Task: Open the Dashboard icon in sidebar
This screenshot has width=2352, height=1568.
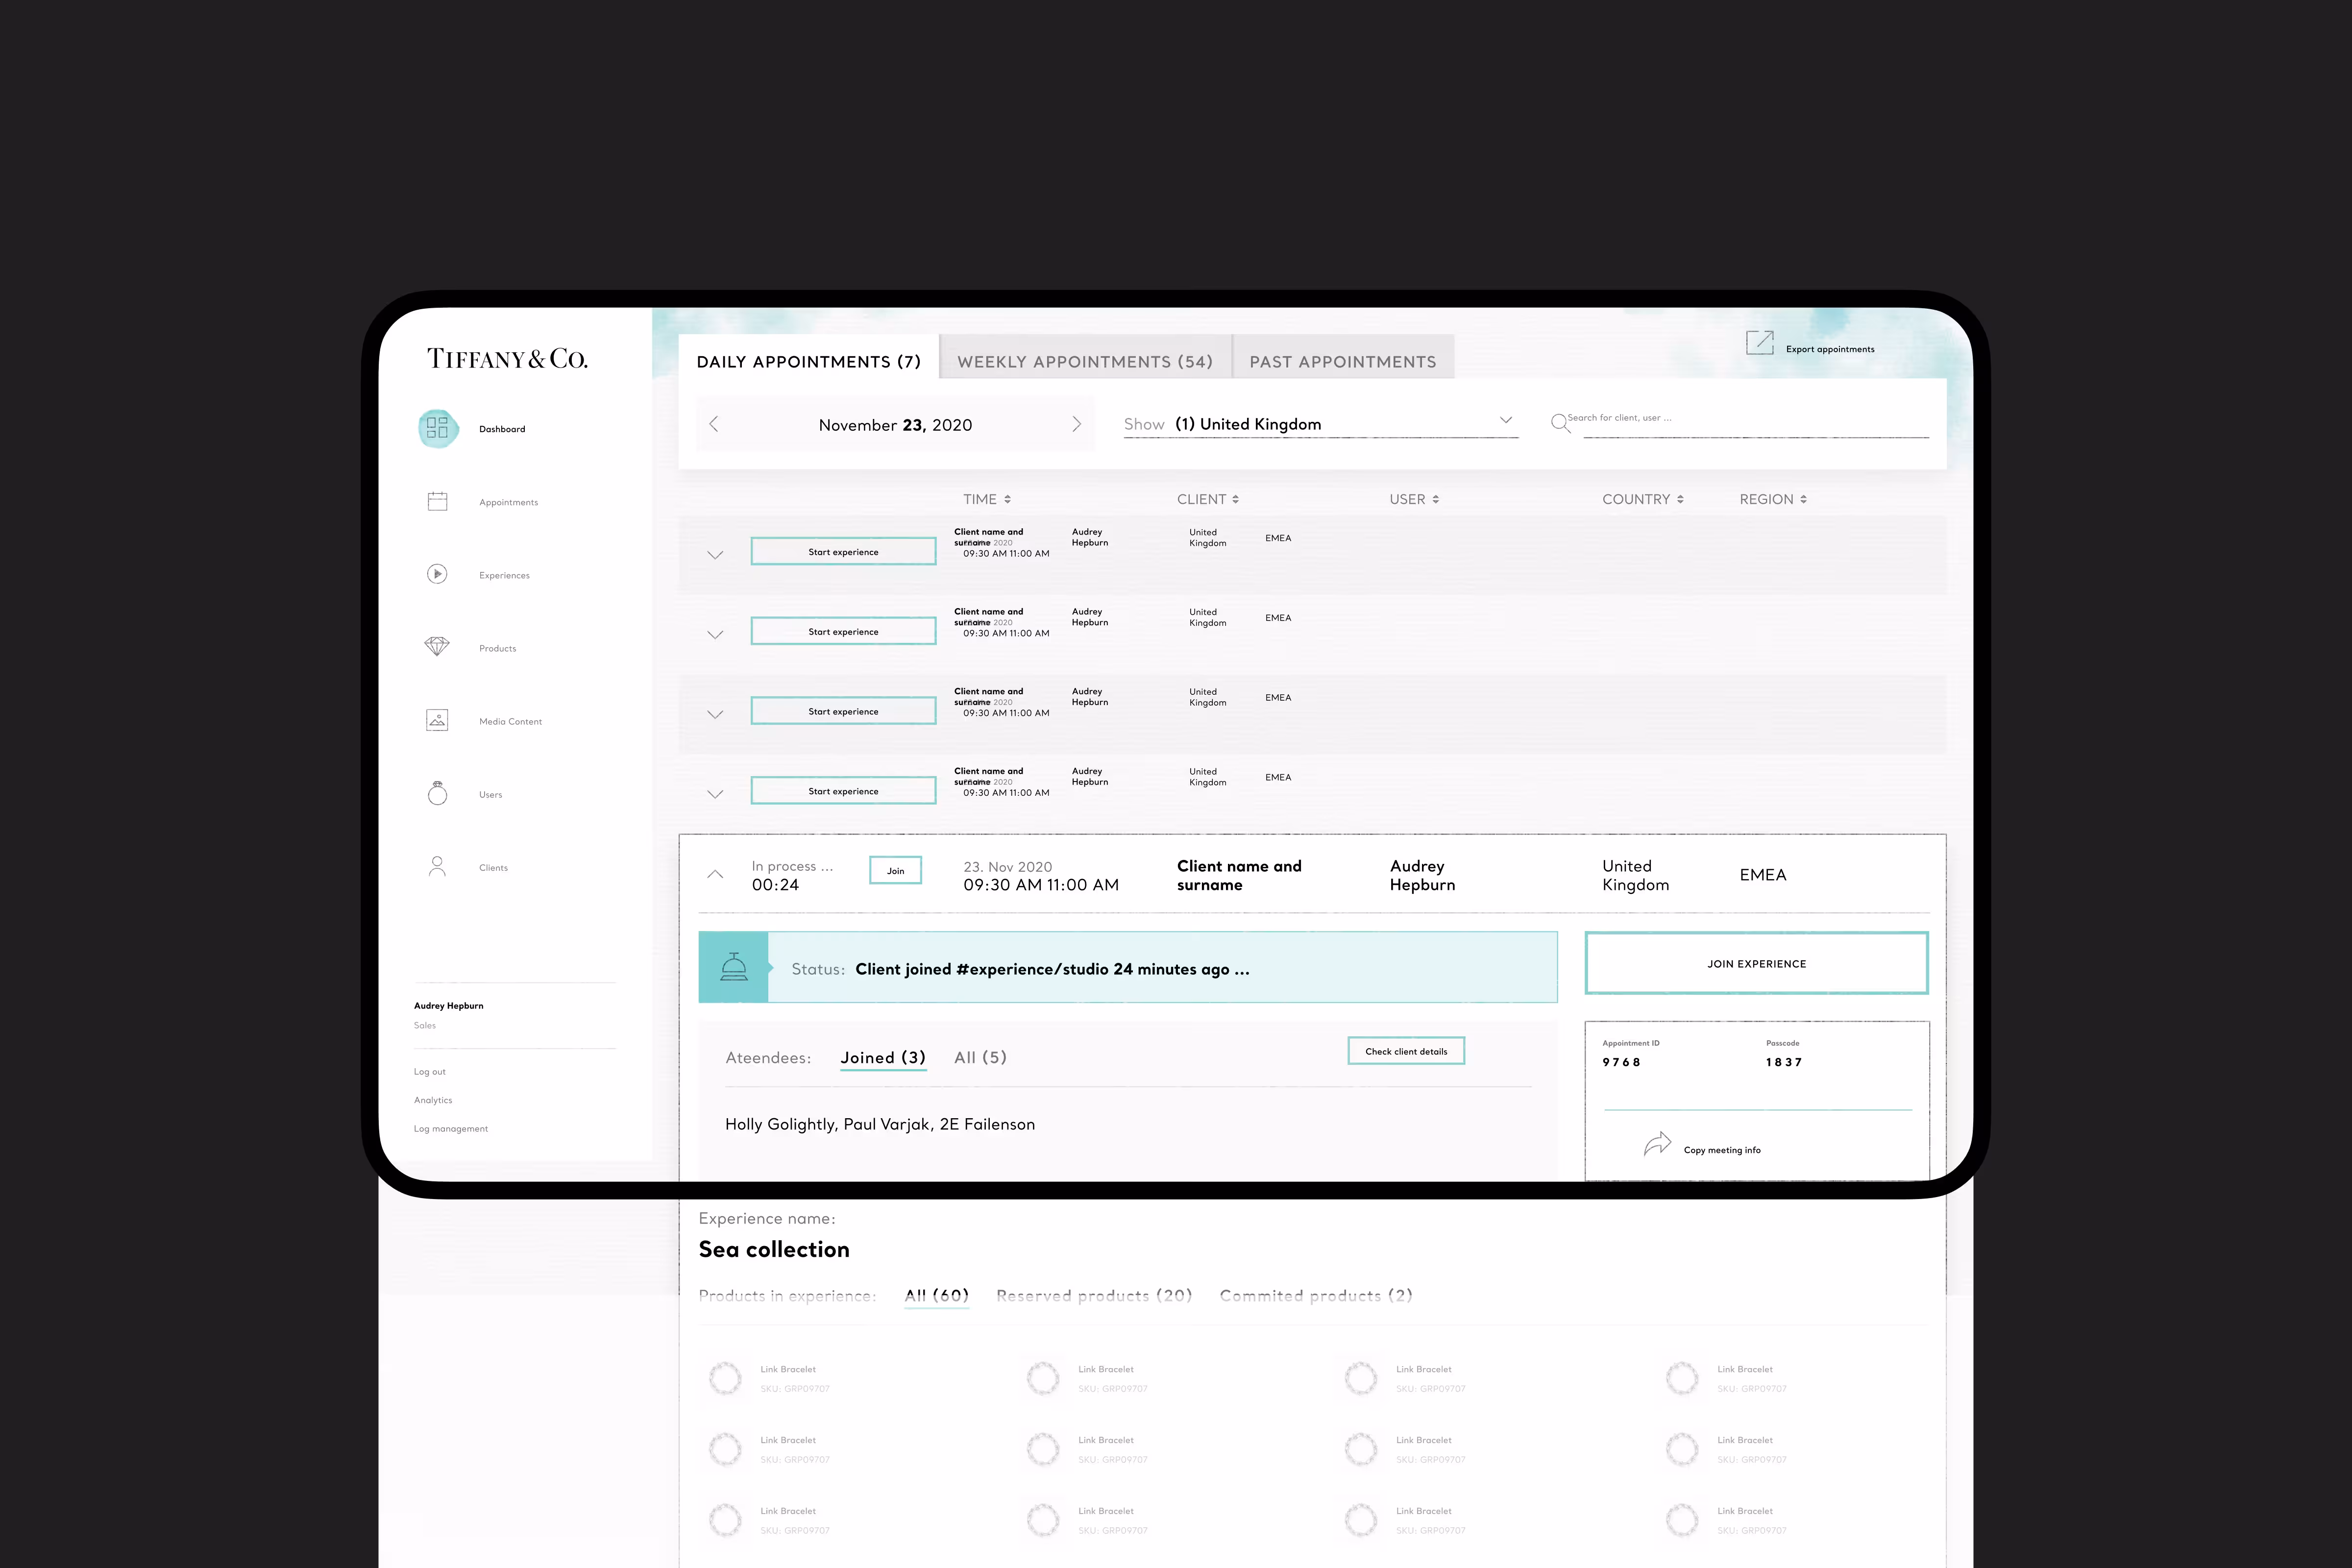Action: (x=437, y=428)
